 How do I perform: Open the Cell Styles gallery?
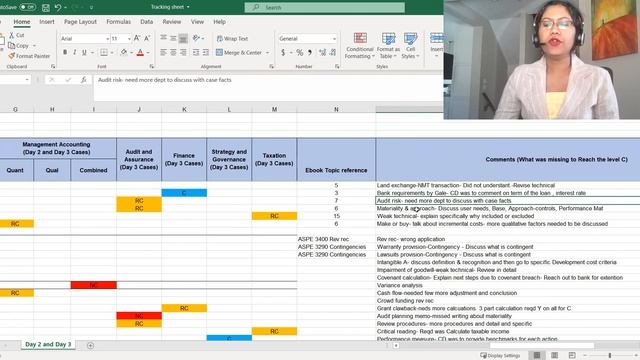[x=410, y=46]
